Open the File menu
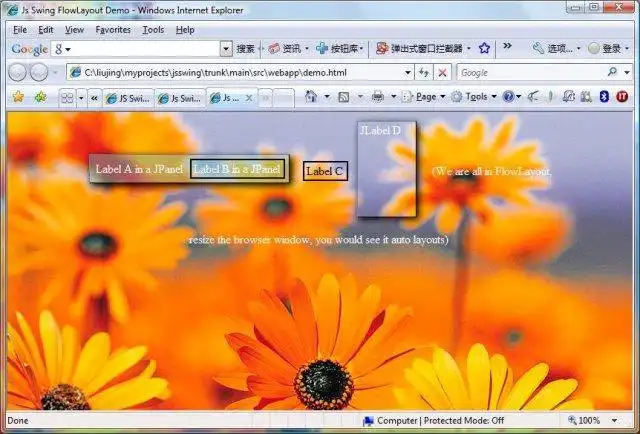 20,30
